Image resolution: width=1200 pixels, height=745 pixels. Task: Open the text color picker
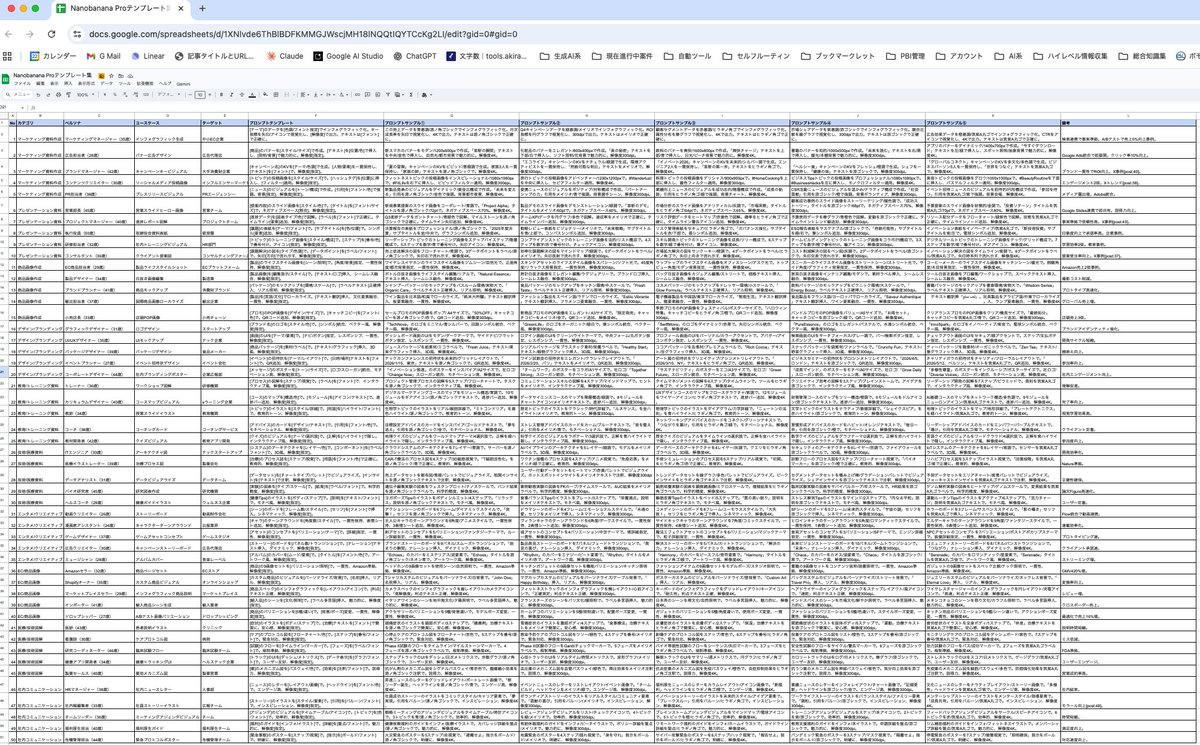(x=252, y=95)
